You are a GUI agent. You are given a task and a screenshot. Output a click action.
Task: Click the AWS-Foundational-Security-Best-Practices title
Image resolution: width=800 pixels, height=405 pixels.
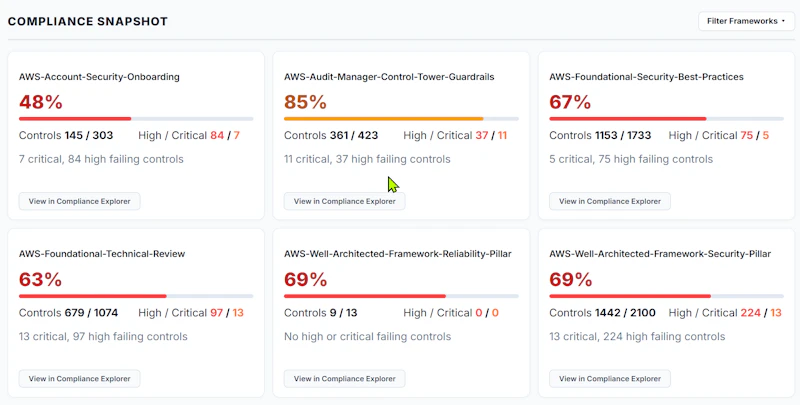pyautogui.click(x=646, y=77)
